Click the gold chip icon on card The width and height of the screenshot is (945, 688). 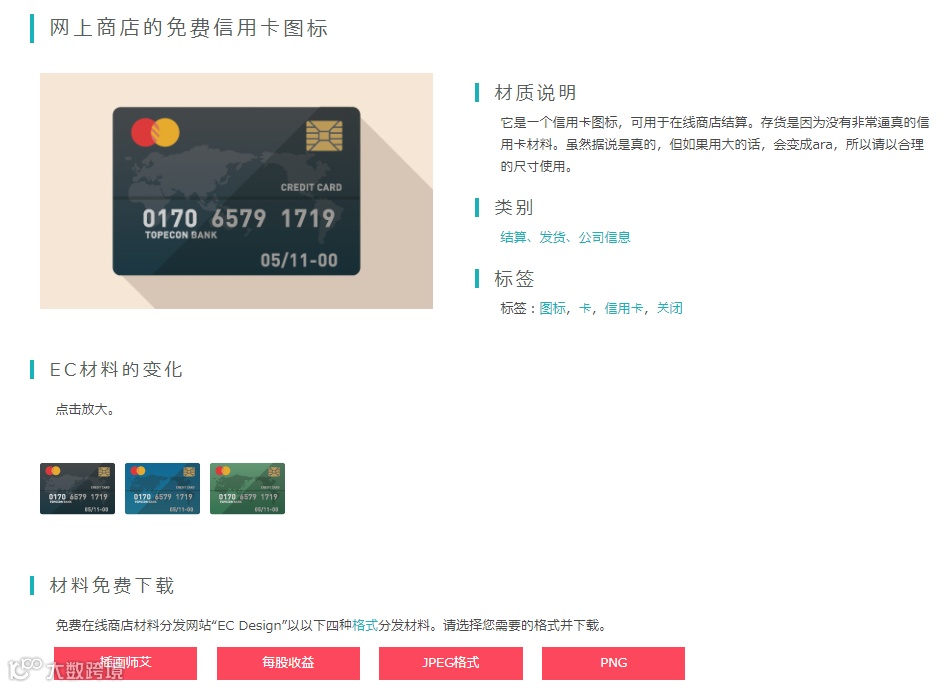[324, 136]
